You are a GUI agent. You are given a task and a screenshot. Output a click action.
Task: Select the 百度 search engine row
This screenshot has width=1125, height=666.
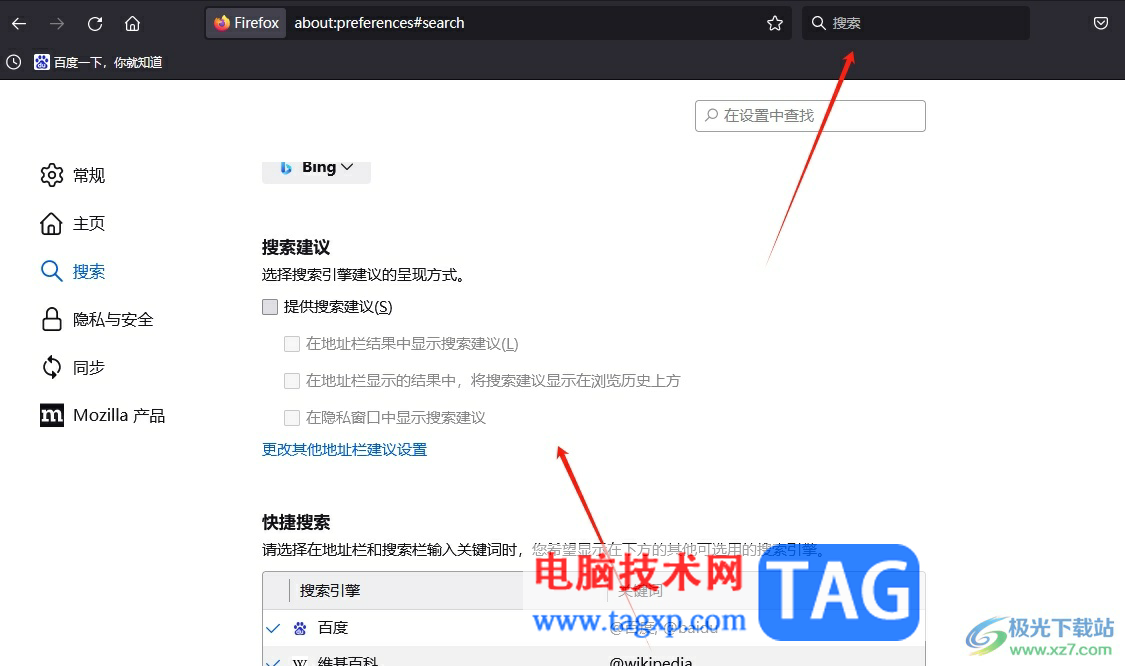click(593, 628)
